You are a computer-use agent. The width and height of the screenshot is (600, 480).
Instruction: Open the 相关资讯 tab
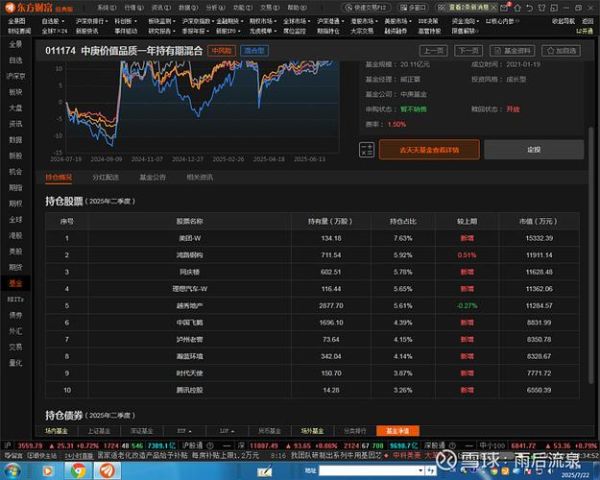199,177
